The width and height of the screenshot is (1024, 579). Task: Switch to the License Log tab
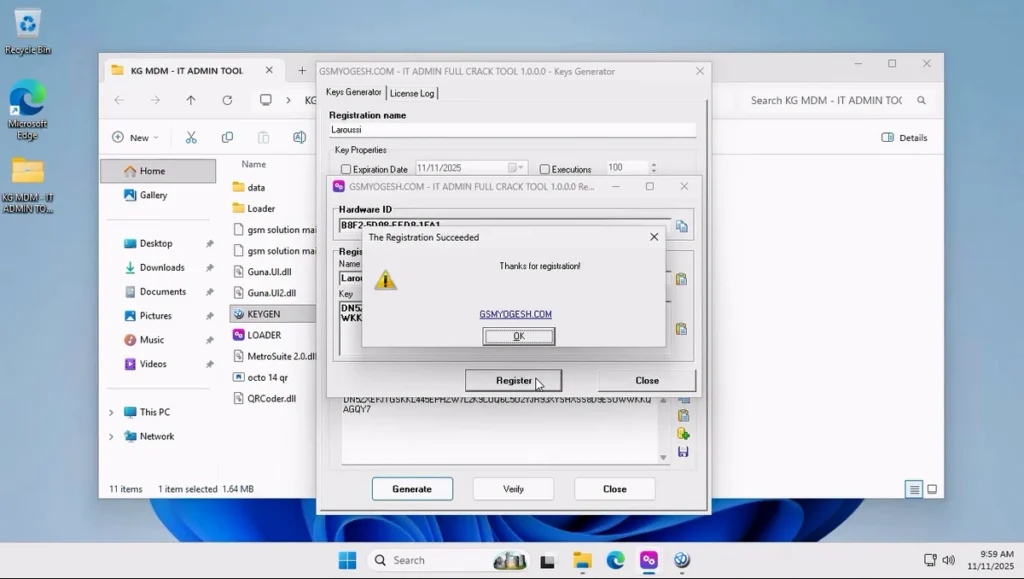[412, 93]
